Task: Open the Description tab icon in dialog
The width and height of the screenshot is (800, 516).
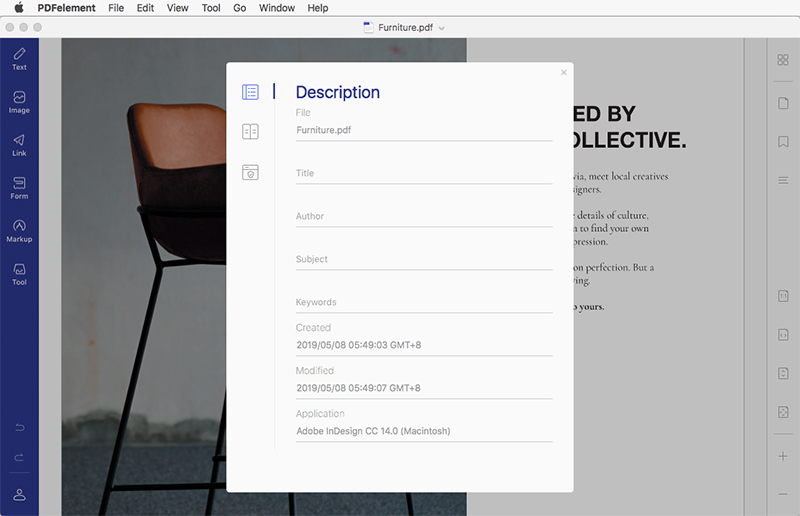Action: 250,92
